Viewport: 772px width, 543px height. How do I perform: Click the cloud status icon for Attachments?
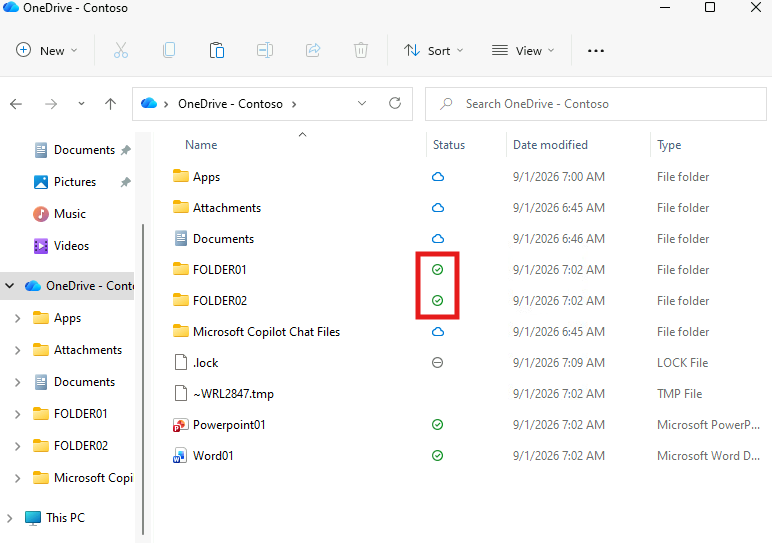(x=438, y=208)
